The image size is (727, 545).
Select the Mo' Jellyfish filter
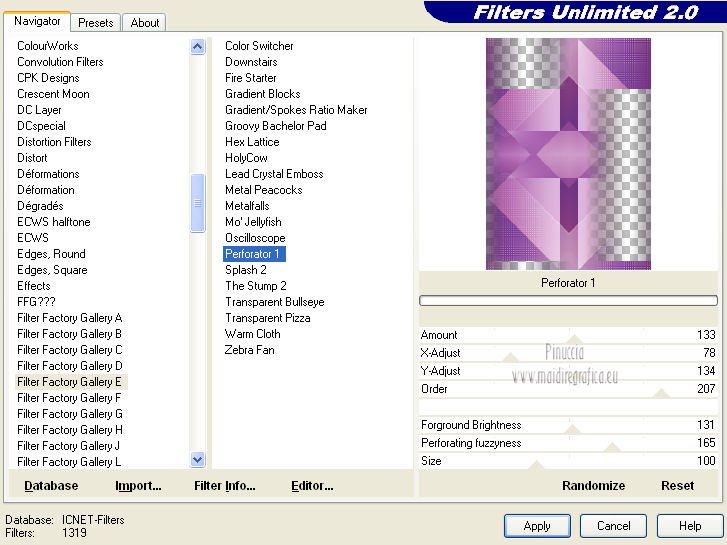click(253, 222)
